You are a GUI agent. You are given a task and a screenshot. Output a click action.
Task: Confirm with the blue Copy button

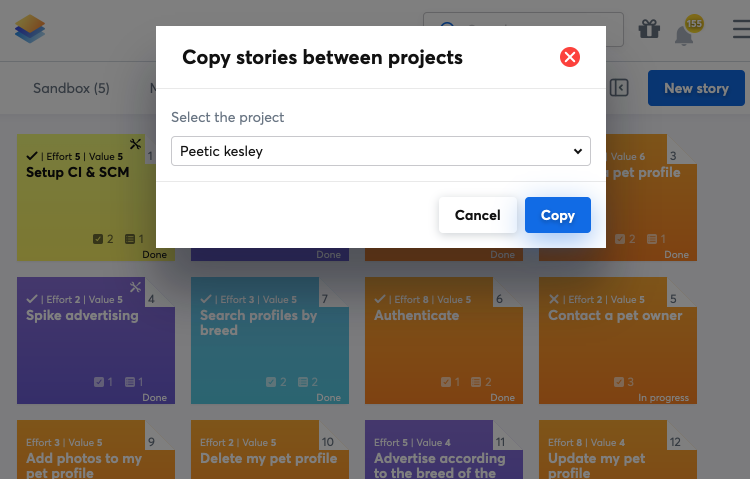pyautogui.click(x=557, y=215)
